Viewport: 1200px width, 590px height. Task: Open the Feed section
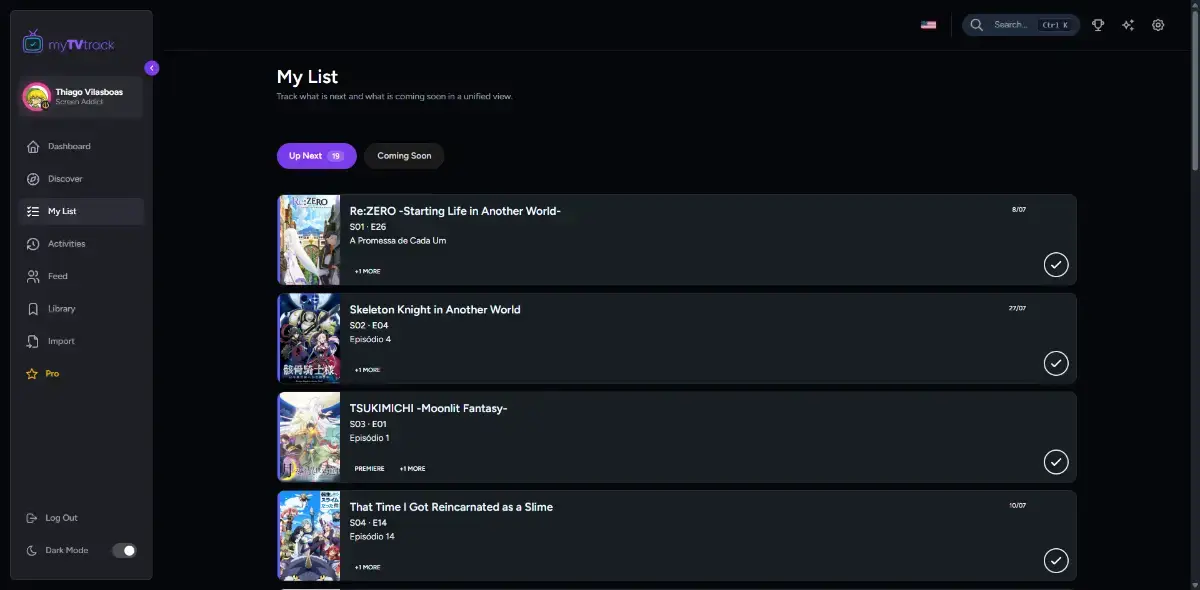pyautogui.click(x=82, y=277)
